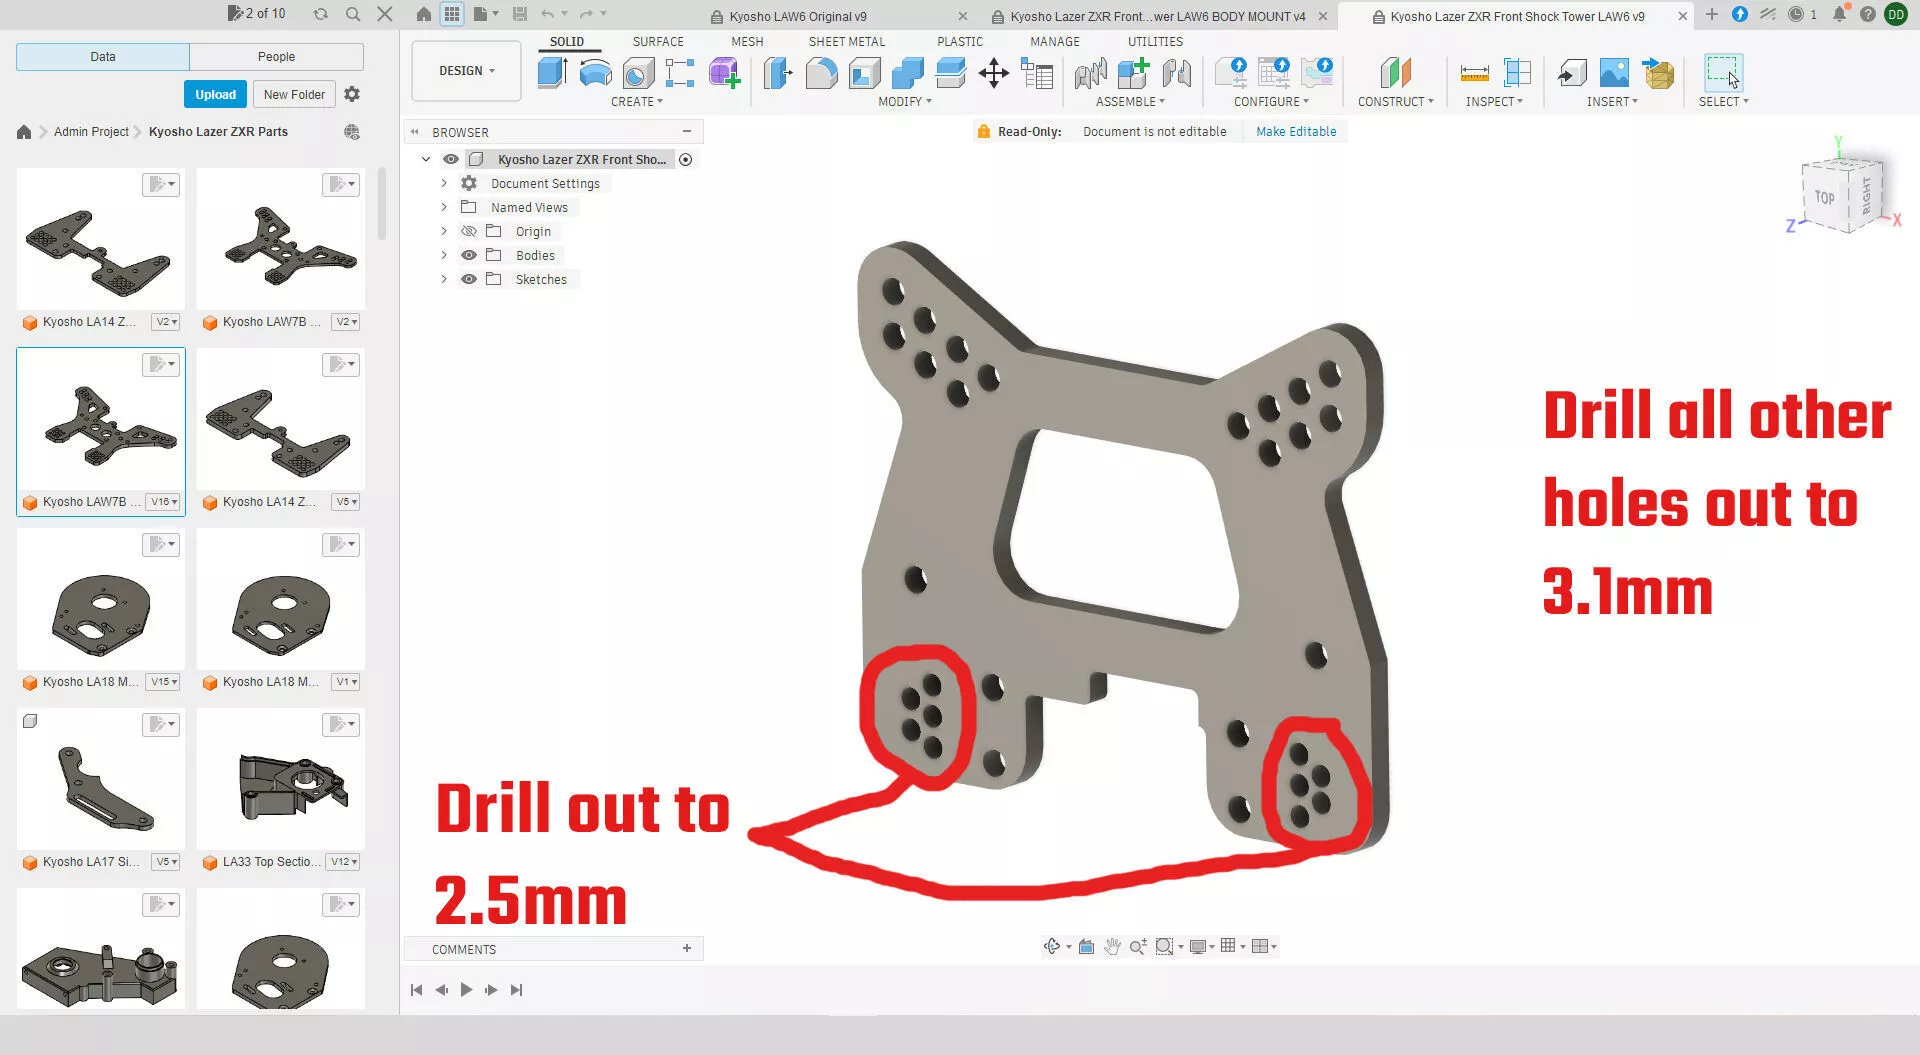Viewport: 1920px width, 1055px height.
Task: Open project settings gear beside New Folder
Action: (352, 94)
